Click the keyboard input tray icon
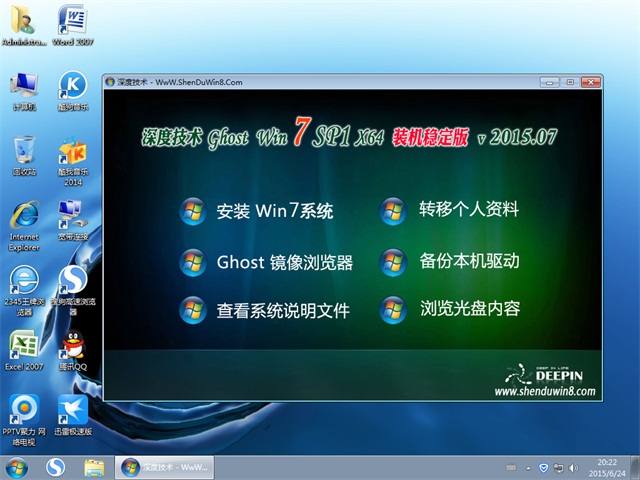 [511, 468]
